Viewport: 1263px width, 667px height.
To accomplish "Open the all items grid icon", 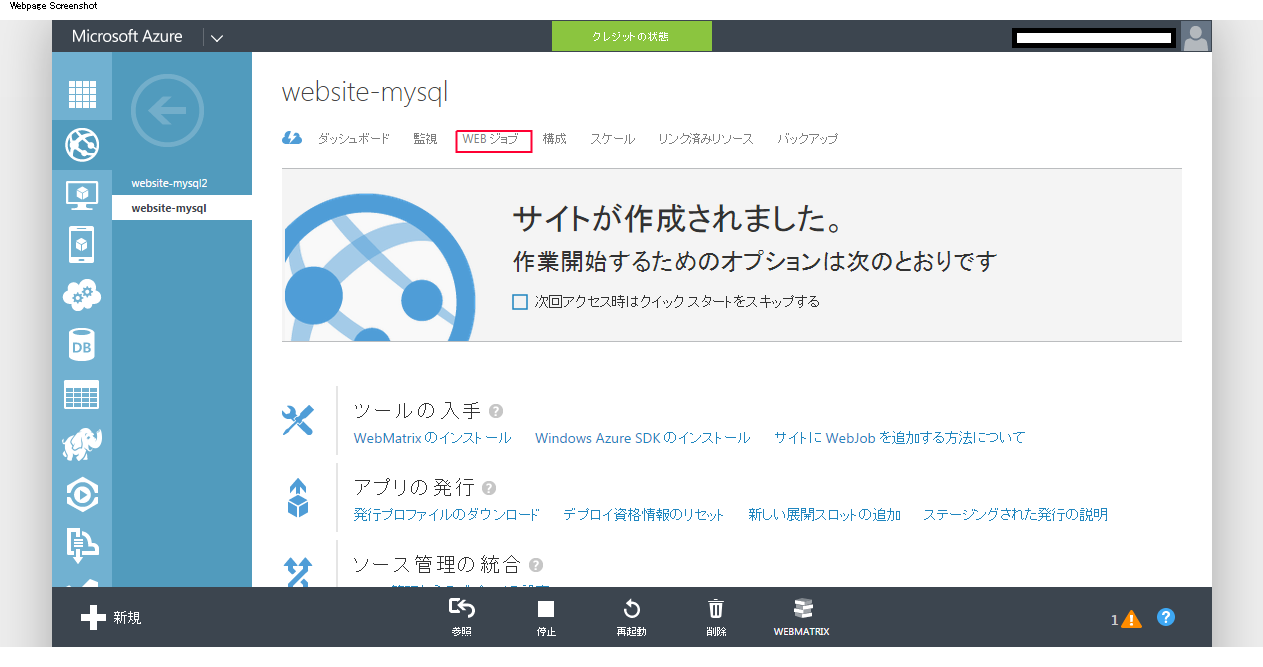I will [x=82, y=94].
